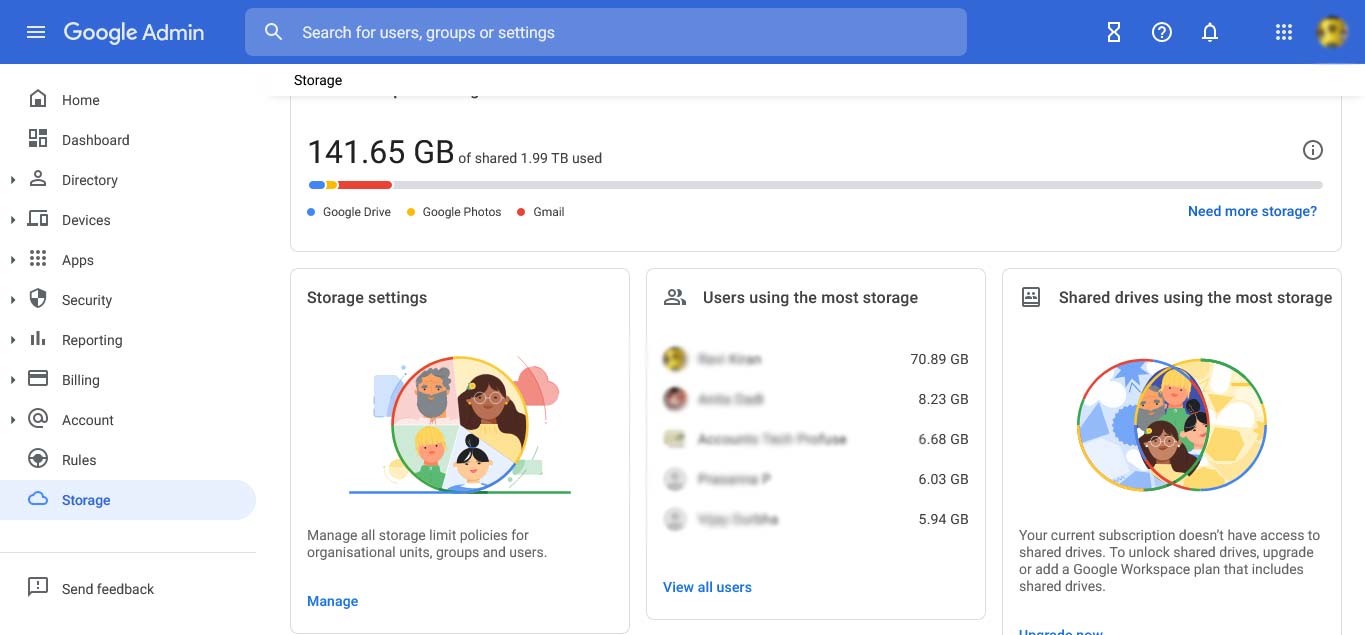Expand the Directory section

(13, 180)
